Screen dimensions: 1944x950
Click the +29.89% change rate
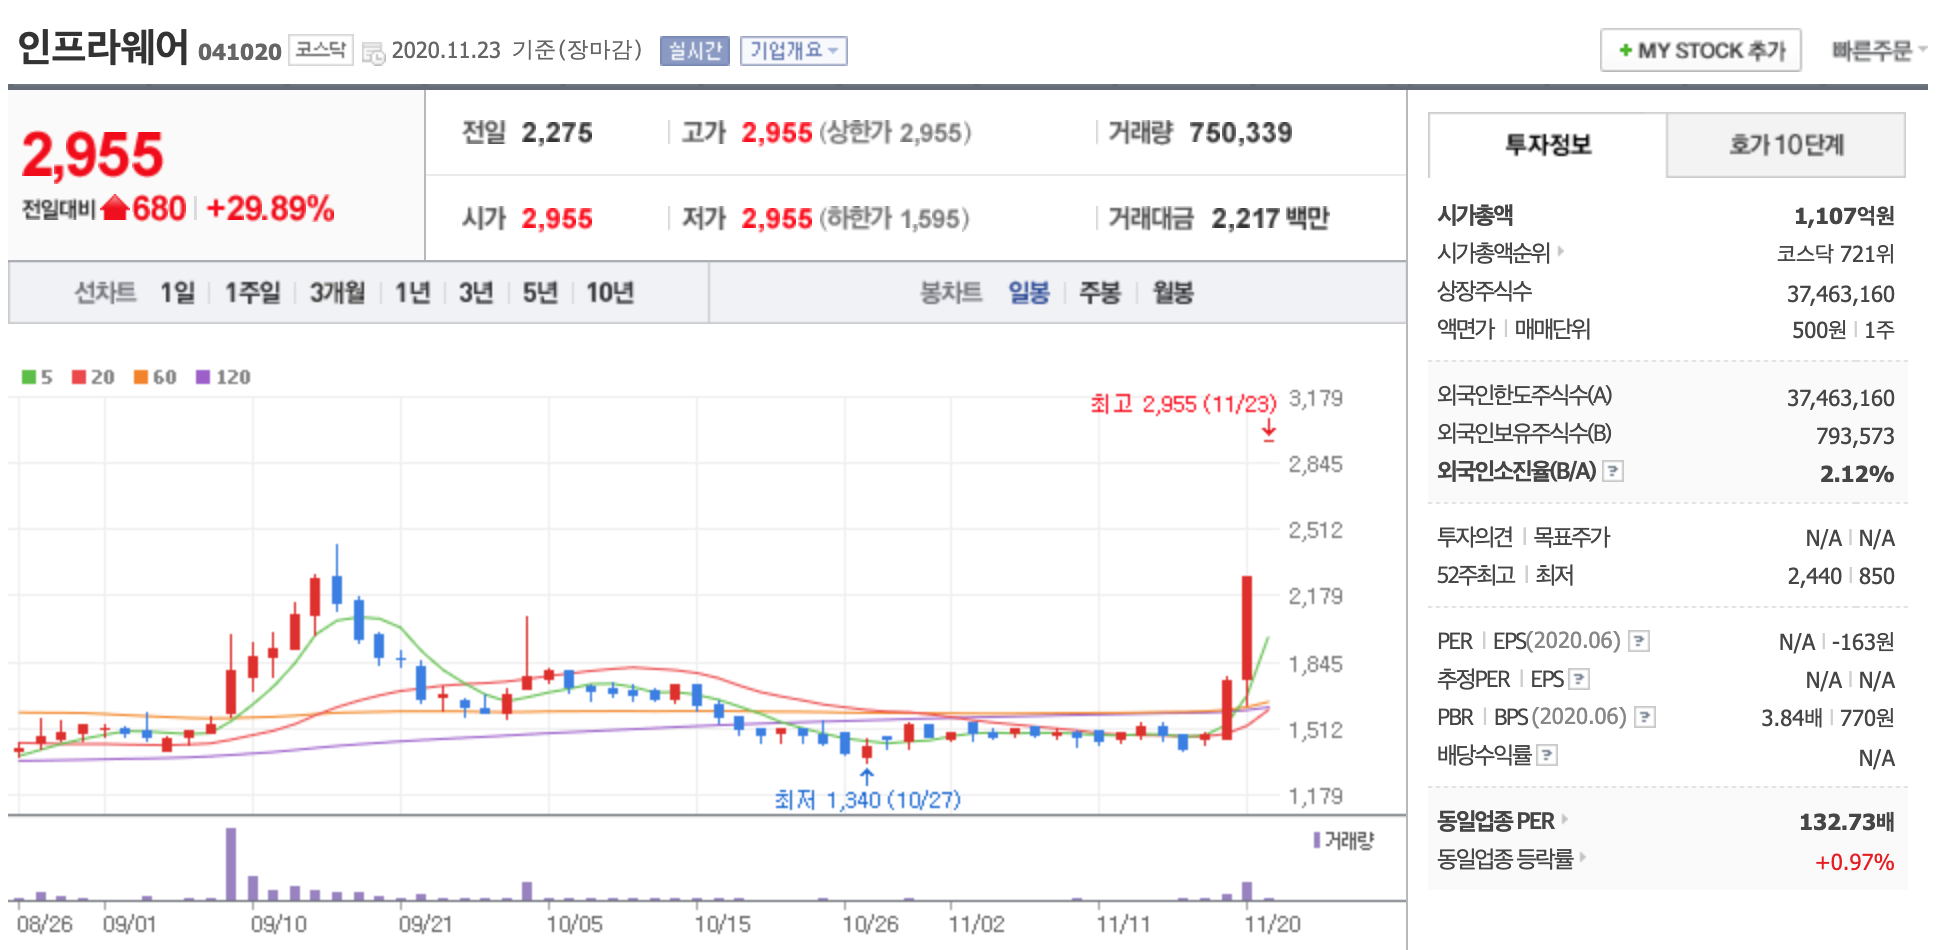(x=270, y=208)
